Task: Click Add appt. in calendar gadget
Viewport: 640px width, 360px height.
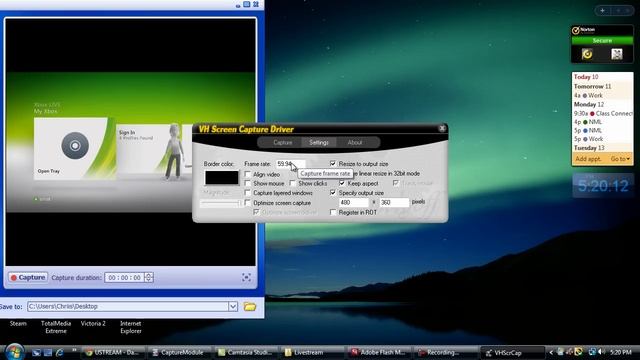Action: [x=588, y=159]
